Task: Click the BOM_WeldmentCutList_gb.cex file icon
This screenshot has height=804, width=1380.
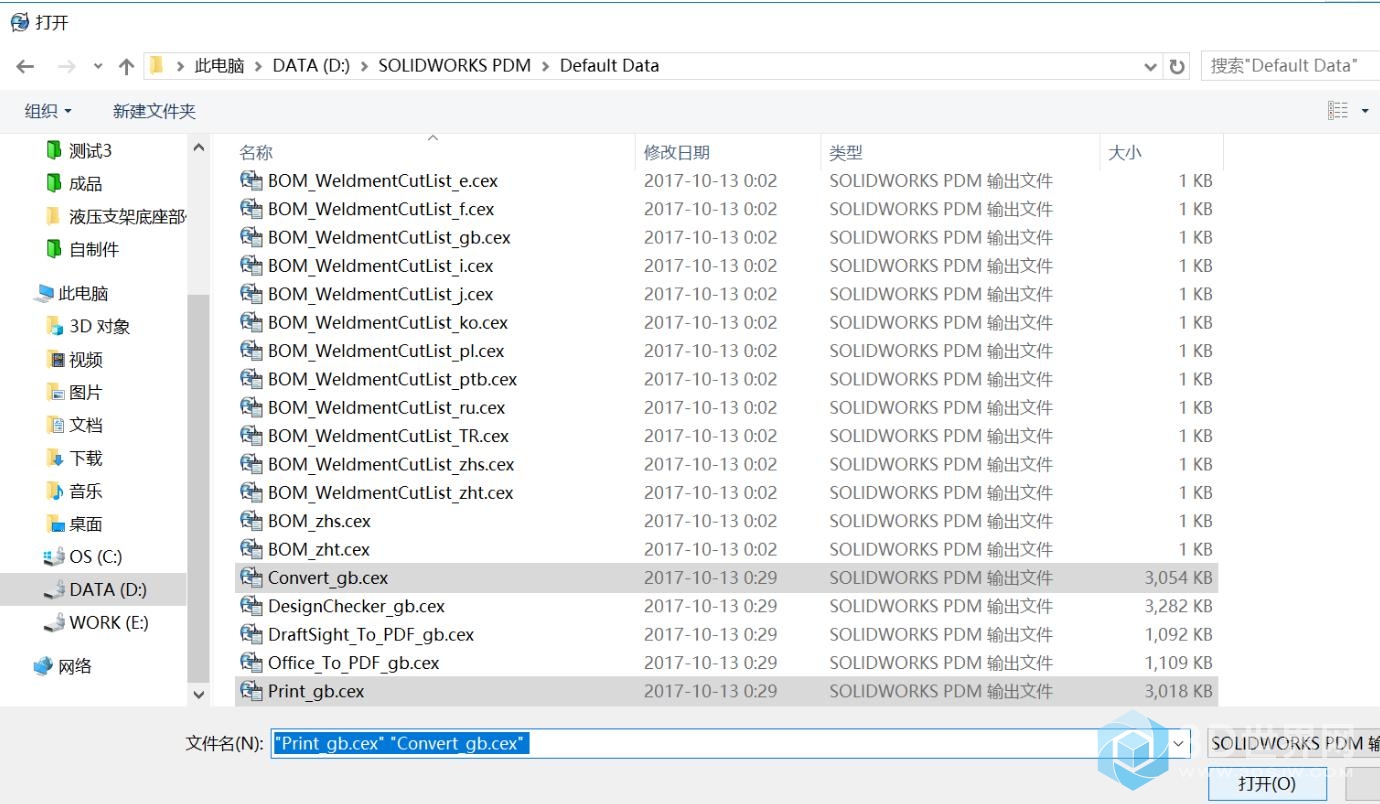Action: click(x=251, y=238)
